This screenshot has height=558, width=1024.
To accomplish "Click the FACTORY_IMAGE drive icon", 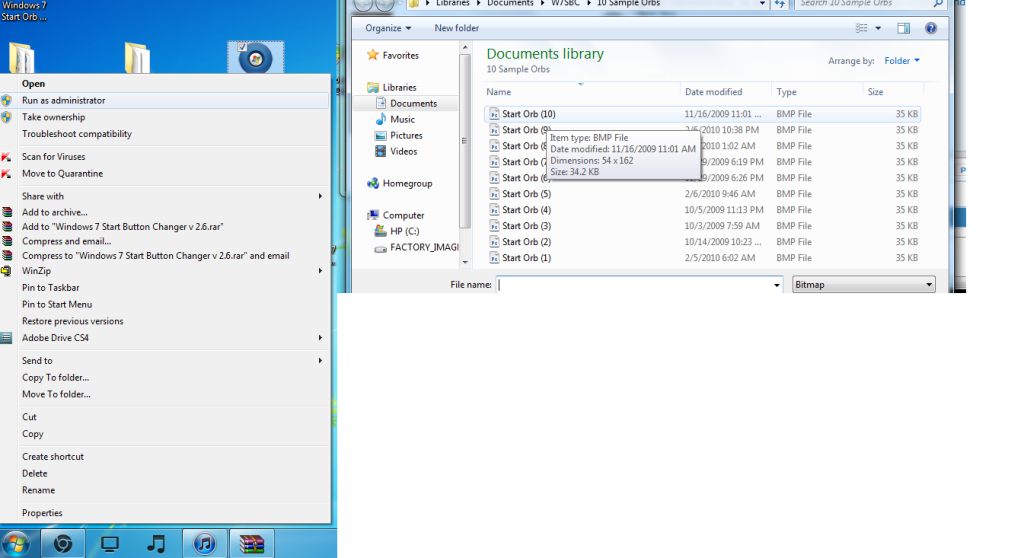I will (x=381, y=248).
